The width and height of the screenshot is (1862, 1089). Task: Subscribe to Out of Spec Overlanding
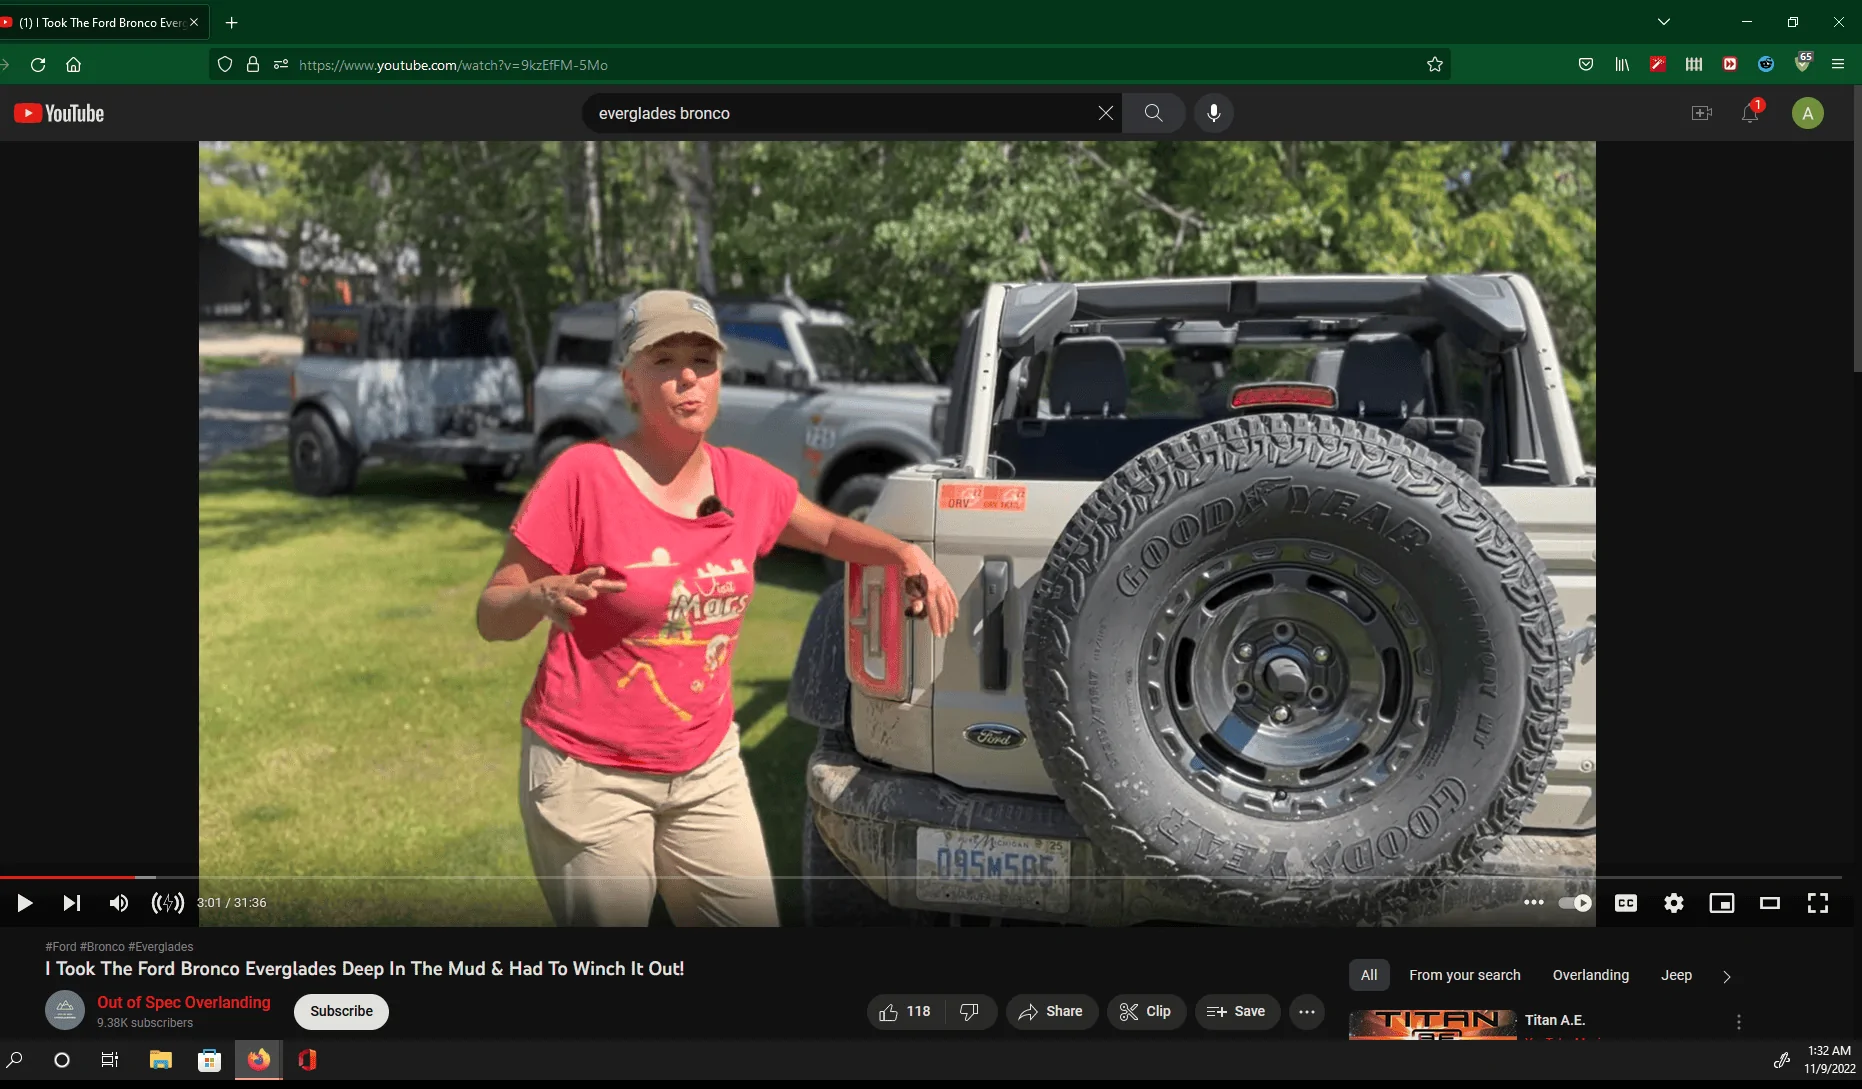tap(341, 1011)
